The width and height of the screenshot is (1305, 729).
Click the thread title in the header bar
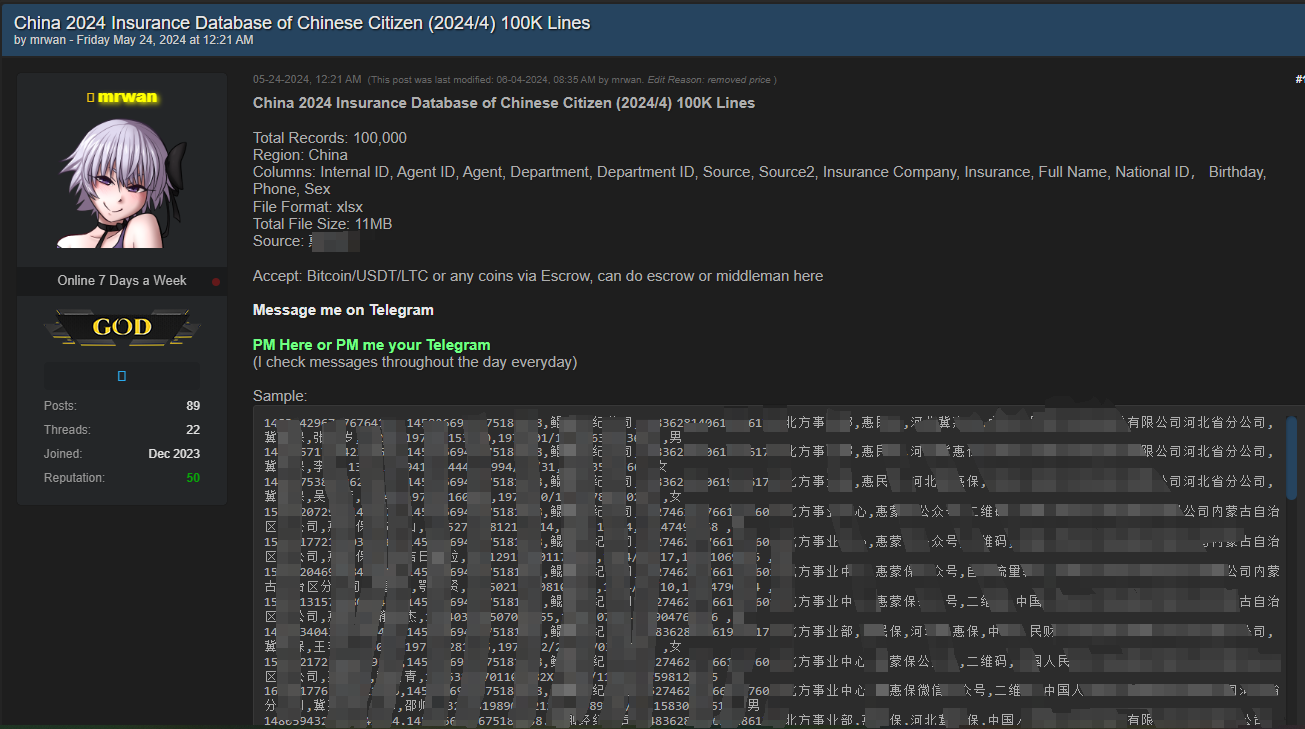click(302, 22)
